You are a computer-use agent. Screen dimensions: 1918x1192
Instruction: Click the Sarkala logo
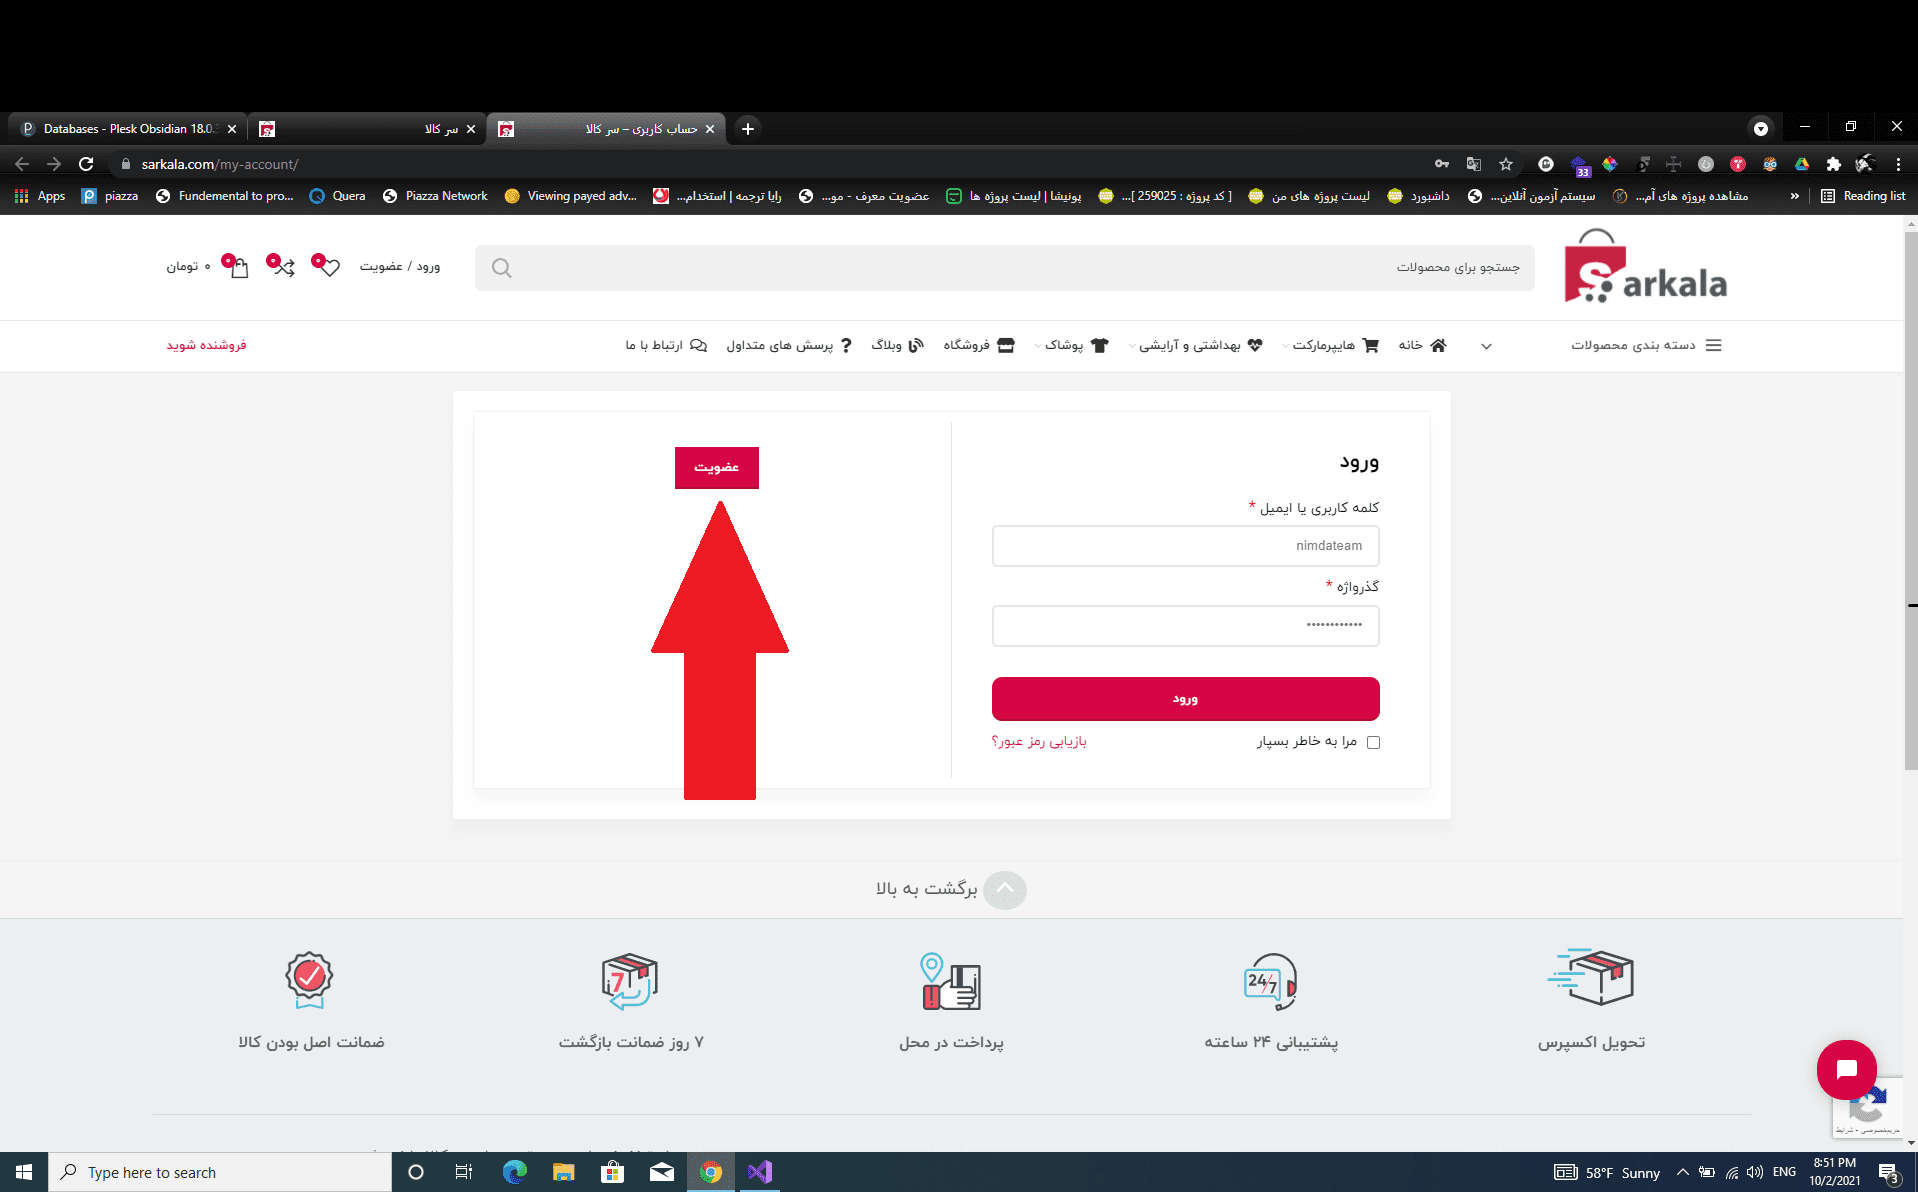point(1646,268)
